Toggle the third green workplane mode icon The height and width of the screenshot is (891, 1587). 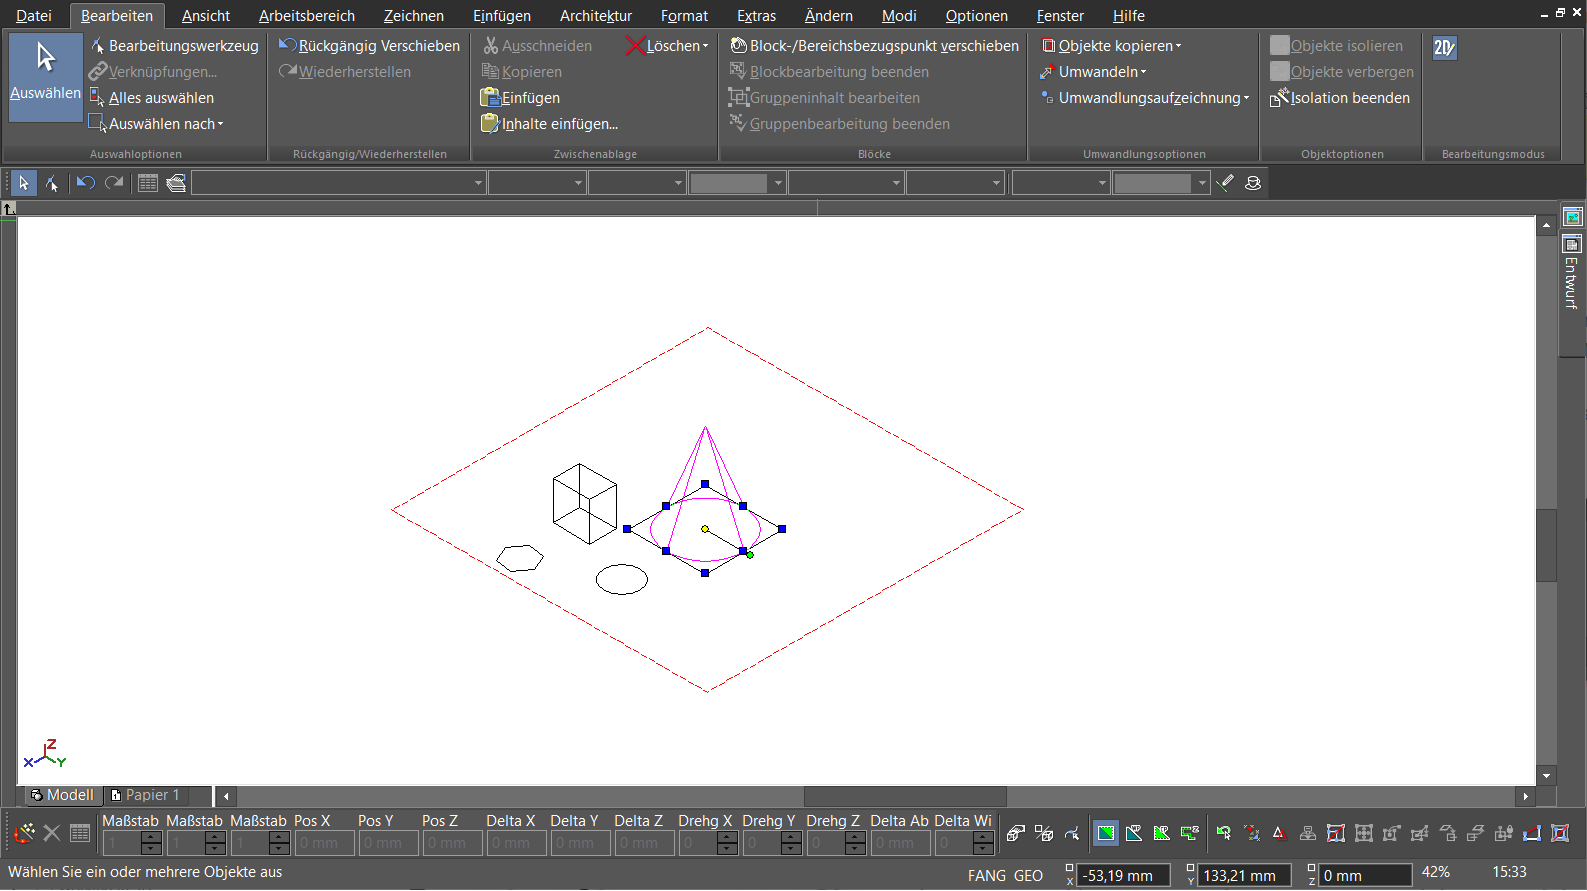coord(1162,833)
